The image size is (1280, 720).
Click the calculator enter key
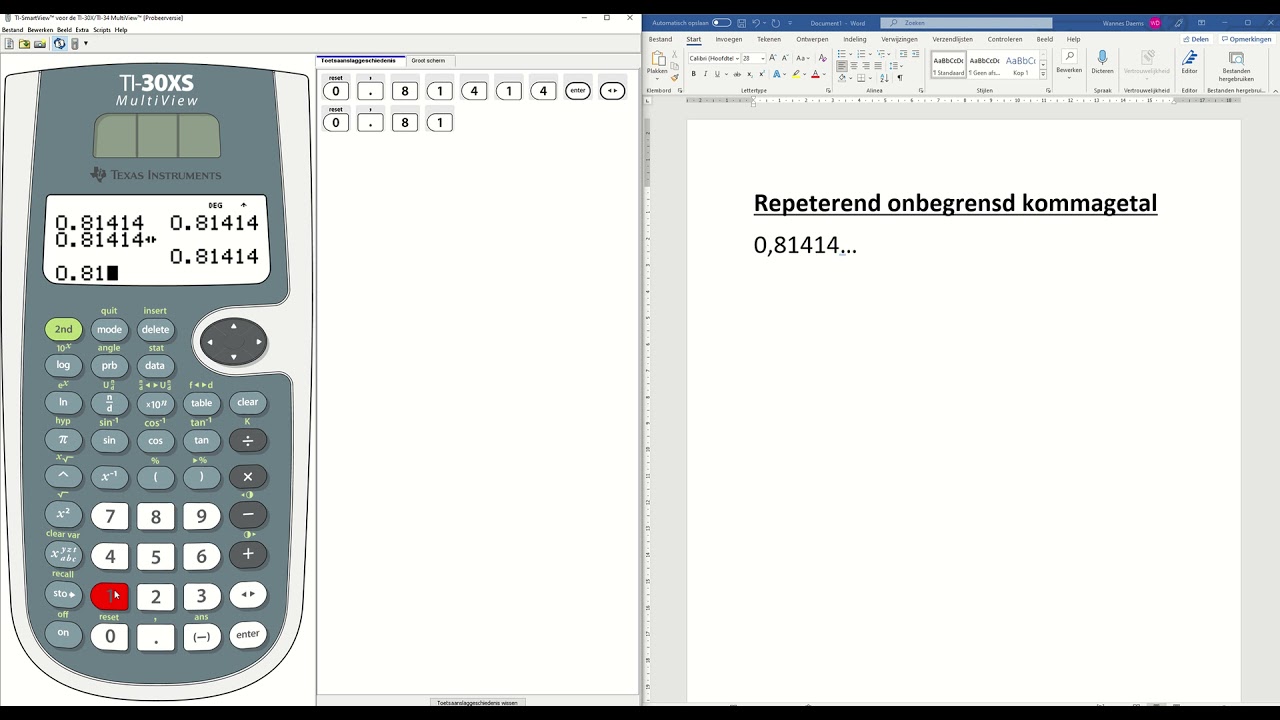tap(248, 634)
